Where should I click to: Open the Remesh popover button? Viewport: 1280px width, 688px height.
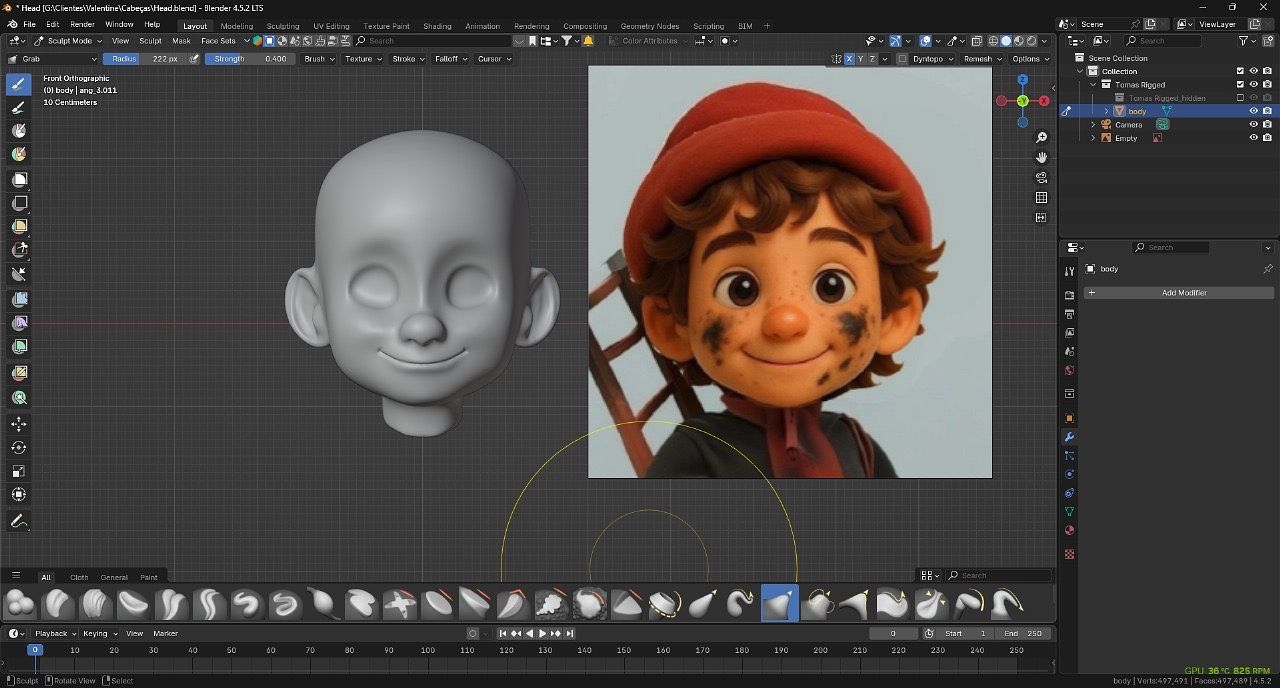980,59
